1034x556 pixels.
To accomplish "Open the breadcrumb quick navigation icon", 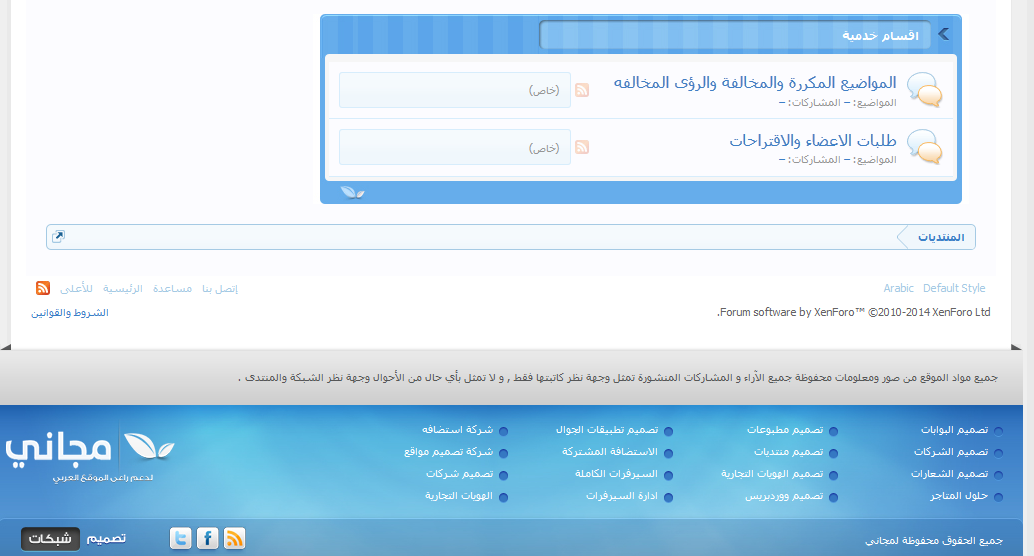I will [x=59, y=237].
